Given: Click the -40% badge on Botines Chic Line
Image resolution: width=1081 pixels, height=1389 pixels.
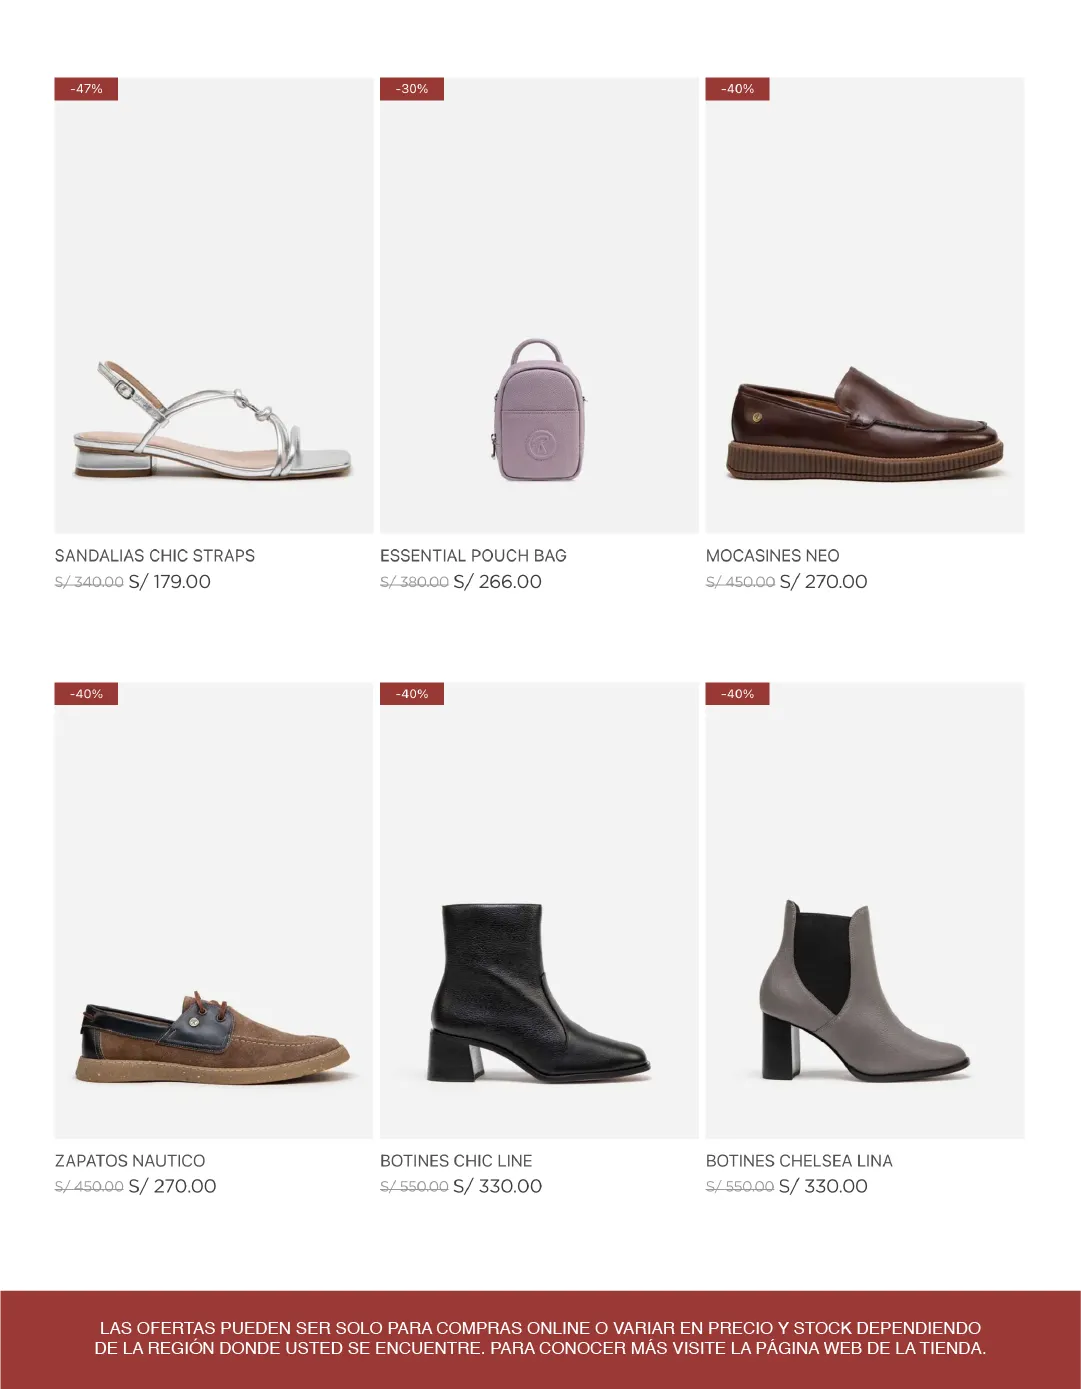Looking at the screenshot, I should pos(412,694).
